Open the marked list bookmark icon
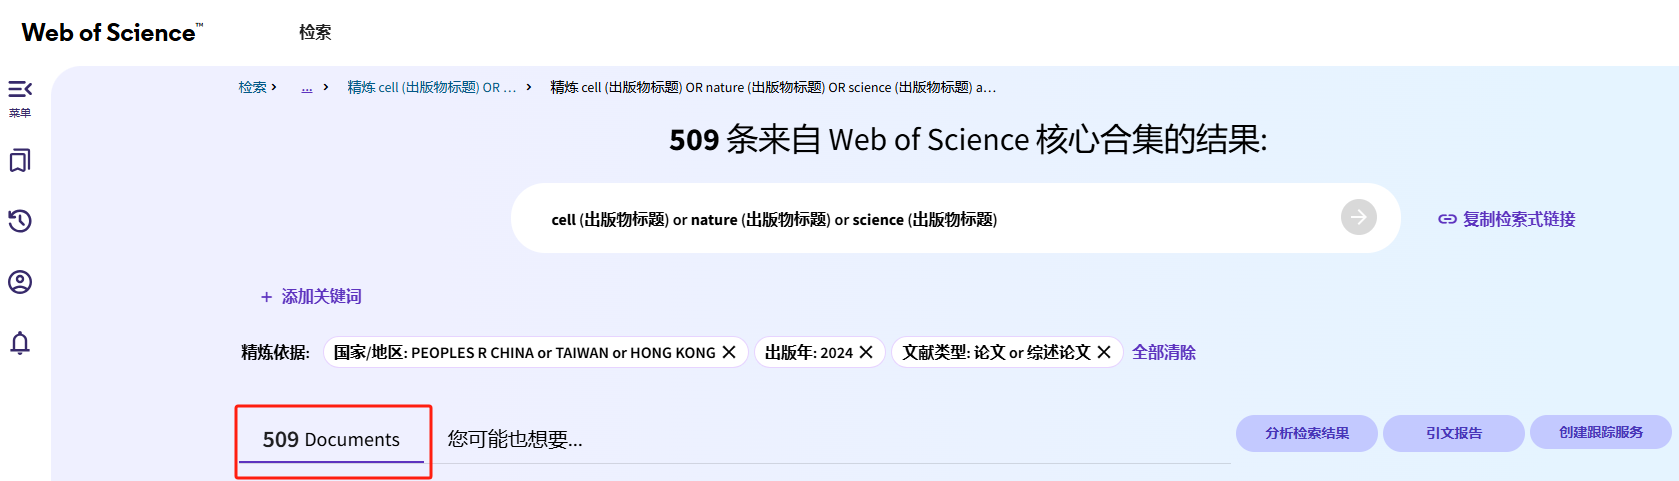1679x481 pixels. click(20, 160)
